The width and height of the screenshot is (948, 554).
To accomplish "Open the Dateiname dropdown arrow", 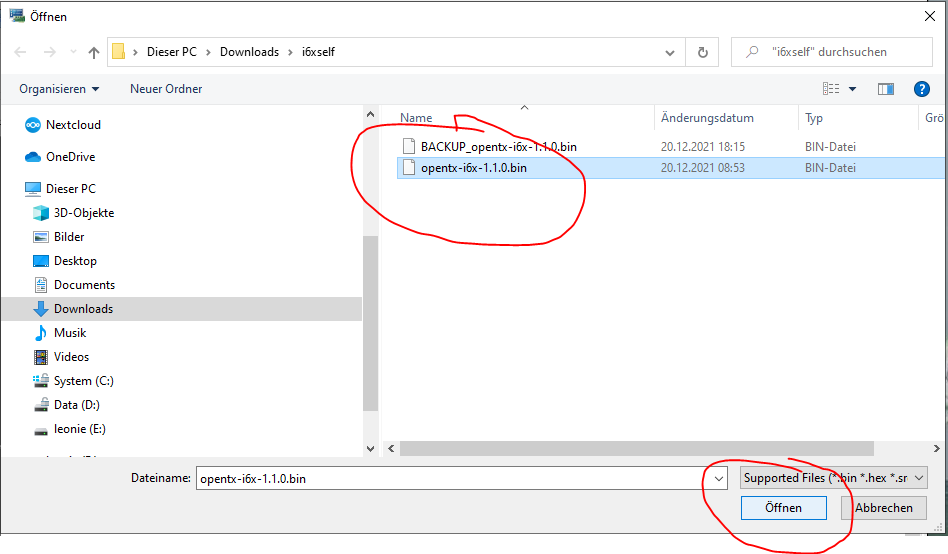I will point(717,479).
